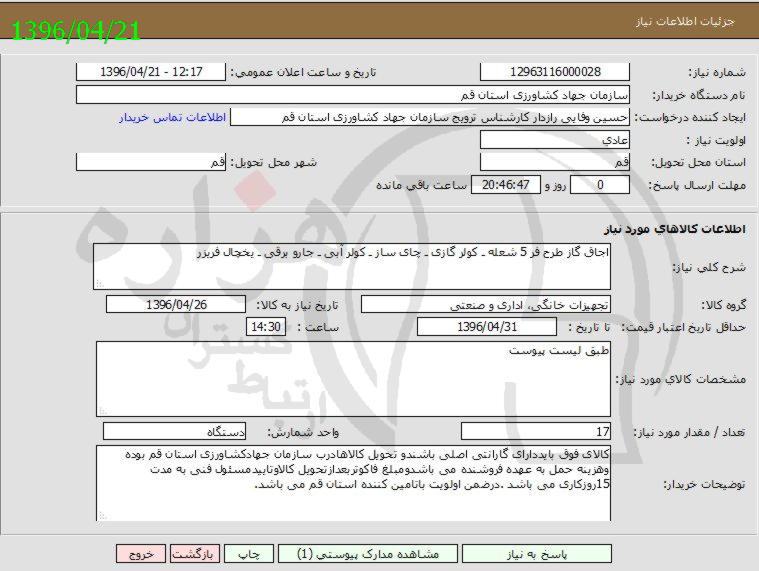Screen dimensions: 759x571
Task: Click the تاریخ نیاز به کالا field 1396/04/26
Action: click(x=176, y=304)
